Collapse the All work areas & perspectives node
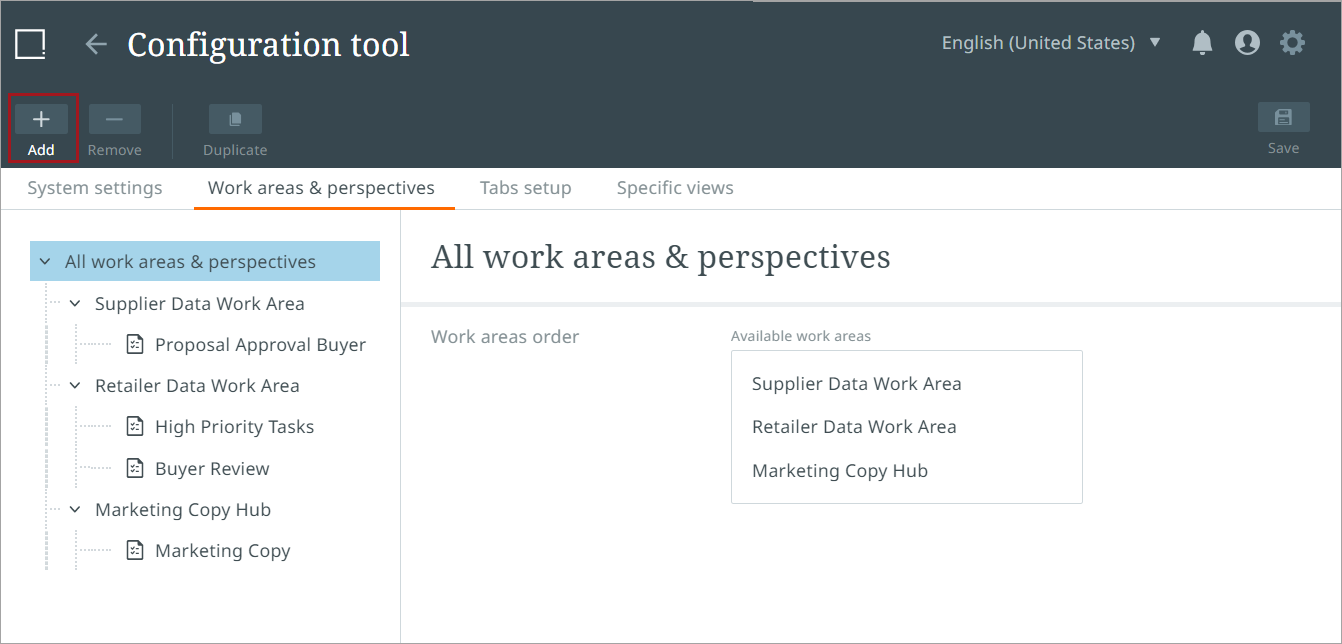This screenshot has width=1342, height=644. click(45, 262)
